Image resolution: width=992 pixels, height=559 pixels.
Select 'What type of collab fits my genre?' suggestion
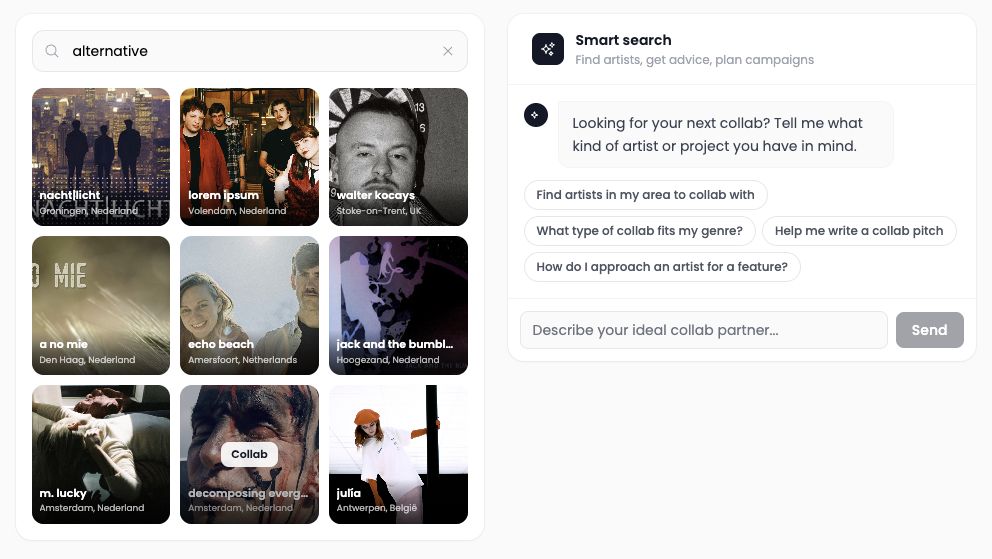(x=639, y=231)
